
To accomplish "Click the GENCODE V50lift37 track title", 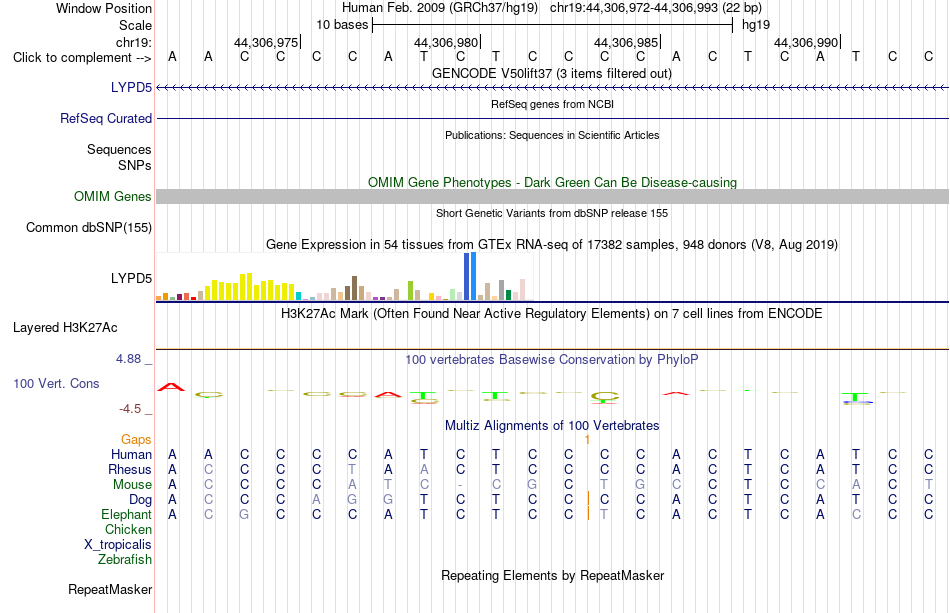I will click(x=552, y=73).
